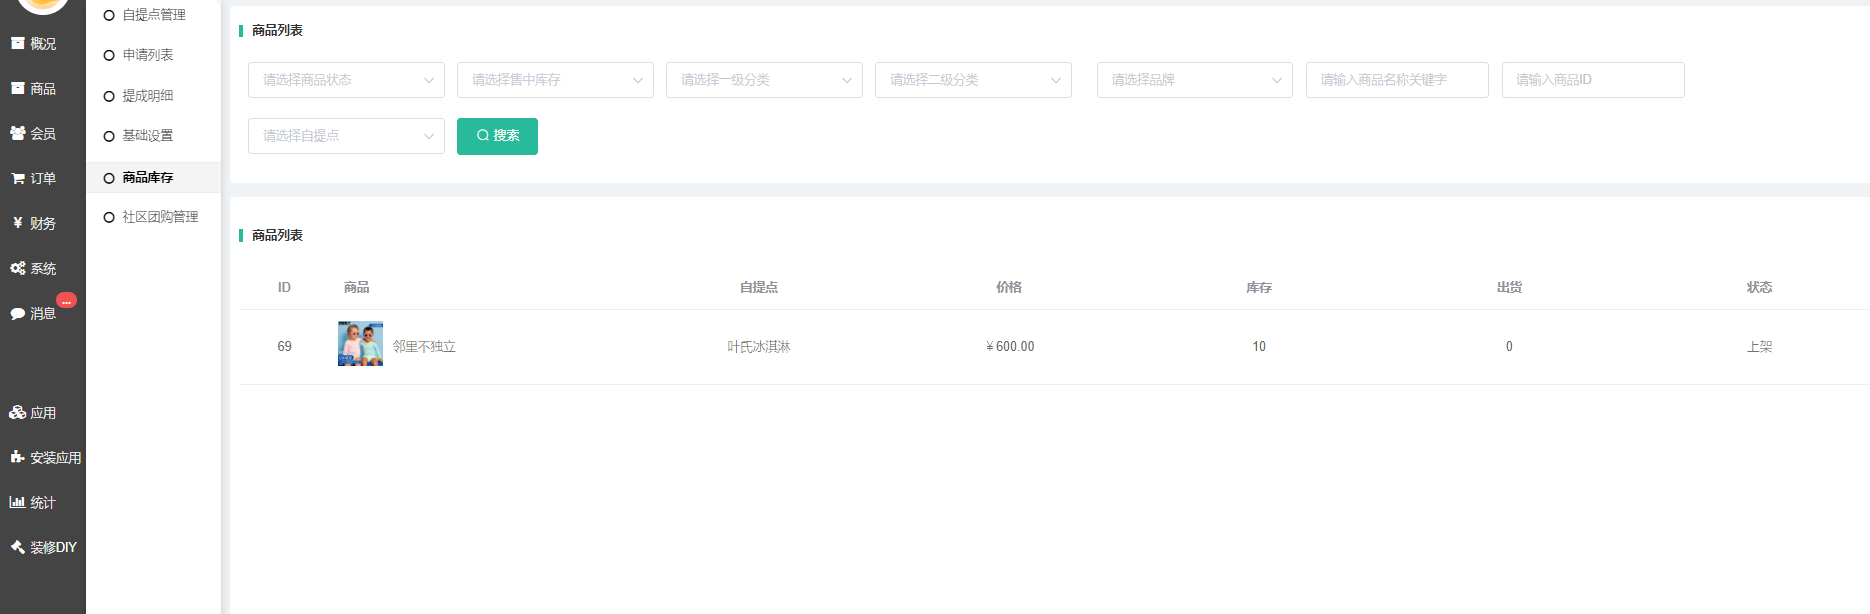Open the 统计 bar chart icon
Image resolution: width=1870 pixels, height=614 pixels.
18,503
